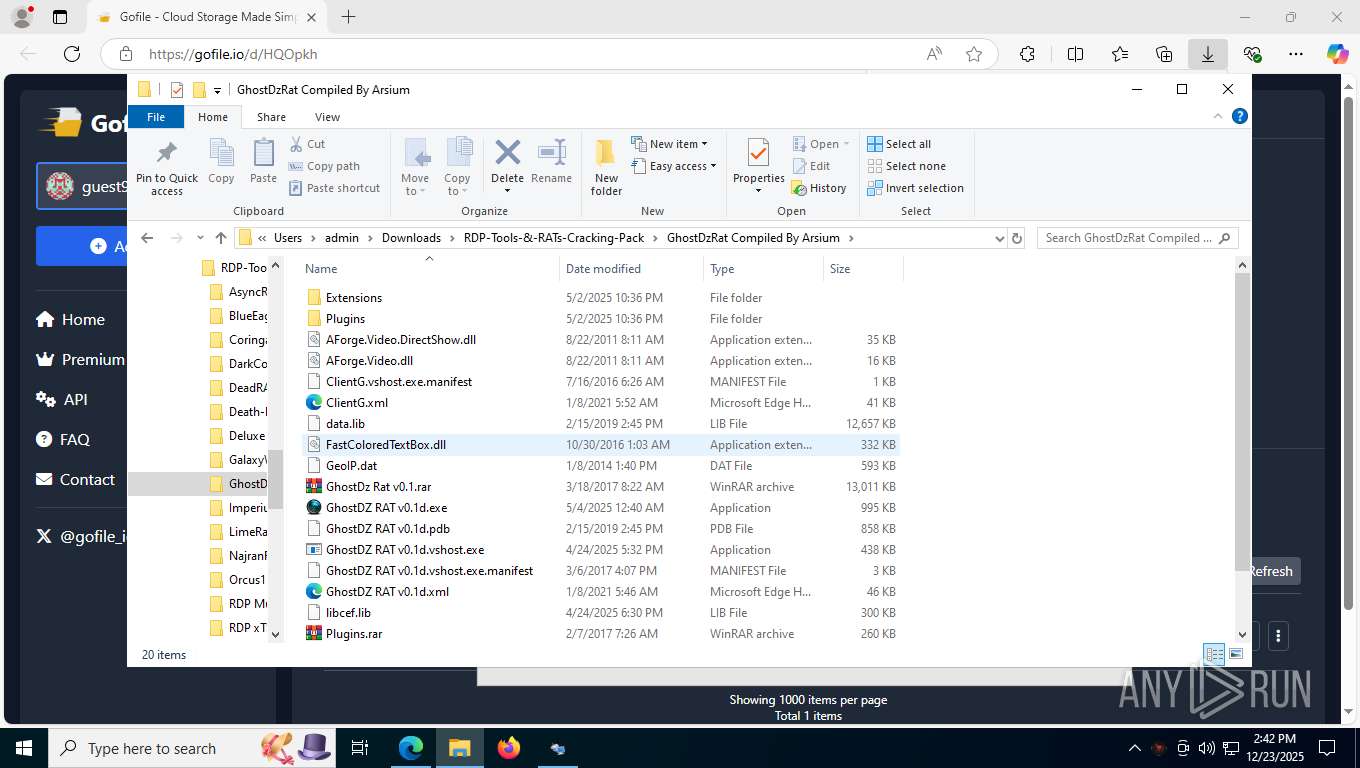Open Quick Access Toolbar customize arrow
Image resolution: width=1360 pixels, height=768 pixels.
coord(217,90)
